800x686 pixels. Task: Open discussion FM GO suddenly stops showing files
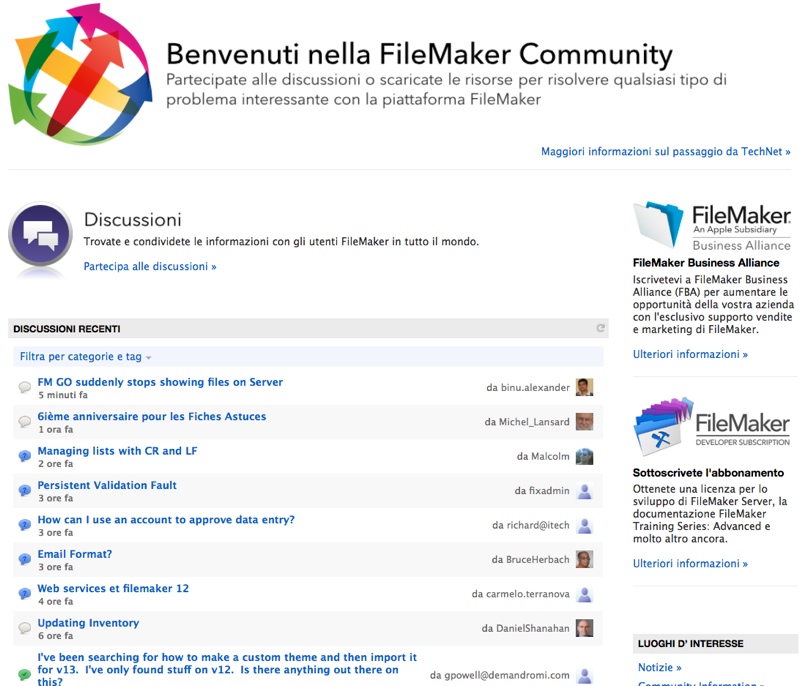160,382
